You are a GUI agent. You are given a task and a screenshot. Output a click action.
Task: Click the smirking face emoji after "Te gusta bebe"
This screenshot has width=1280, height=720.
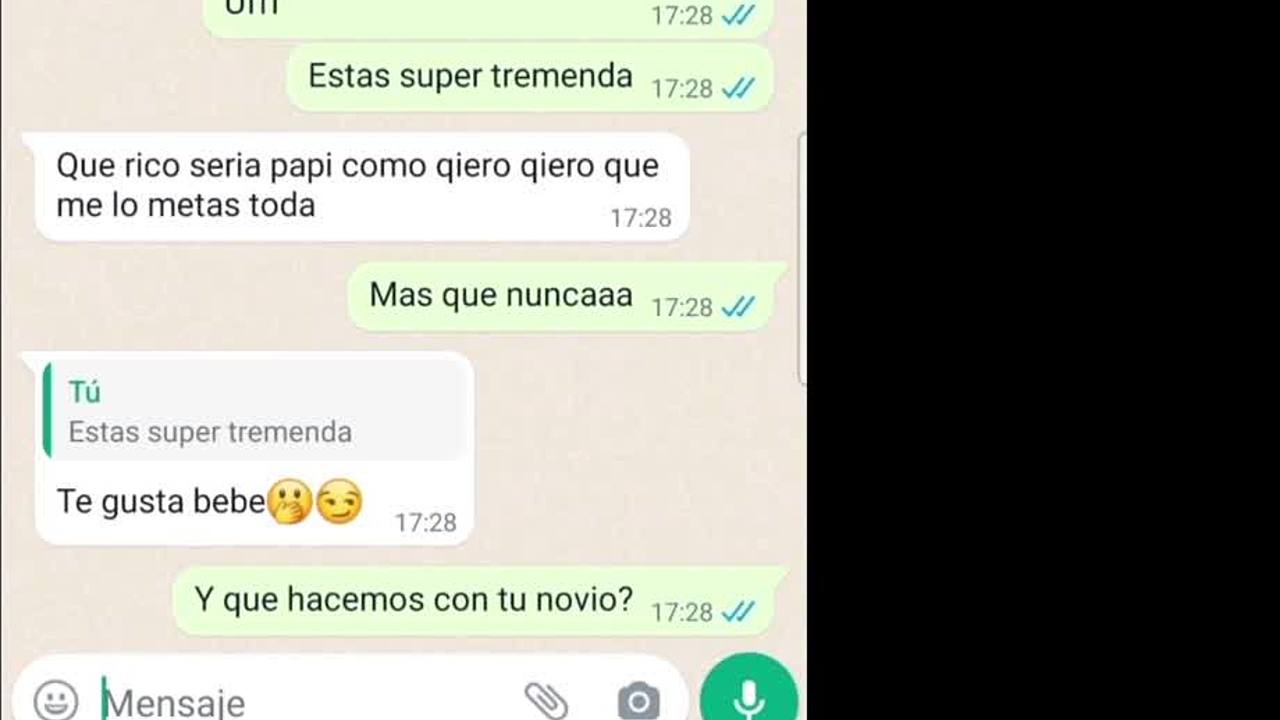[339, 503]
